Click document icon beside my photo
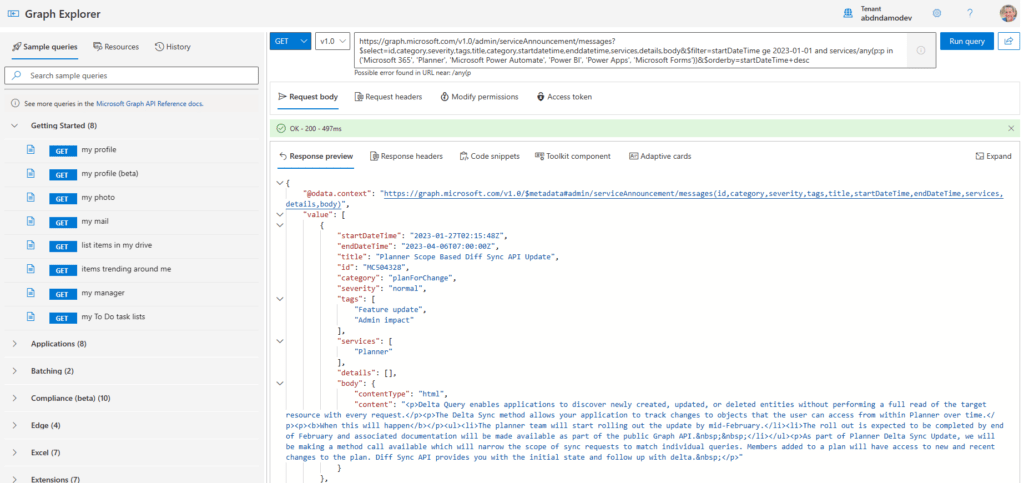1024x483 pixels. (30, 197)
